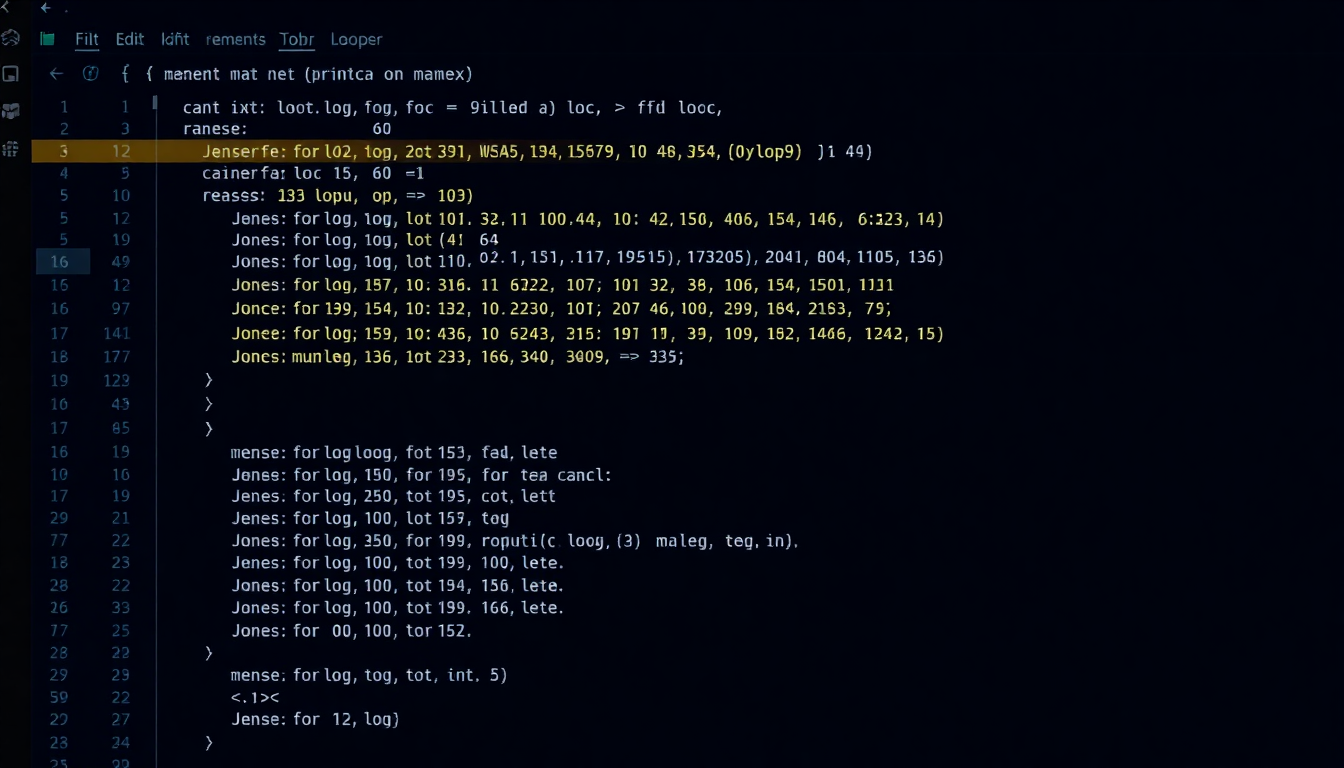The width and height of the screenshot is (1344, 768).
Task: Open the square panel icon in the sidebar
Action: 11,74
